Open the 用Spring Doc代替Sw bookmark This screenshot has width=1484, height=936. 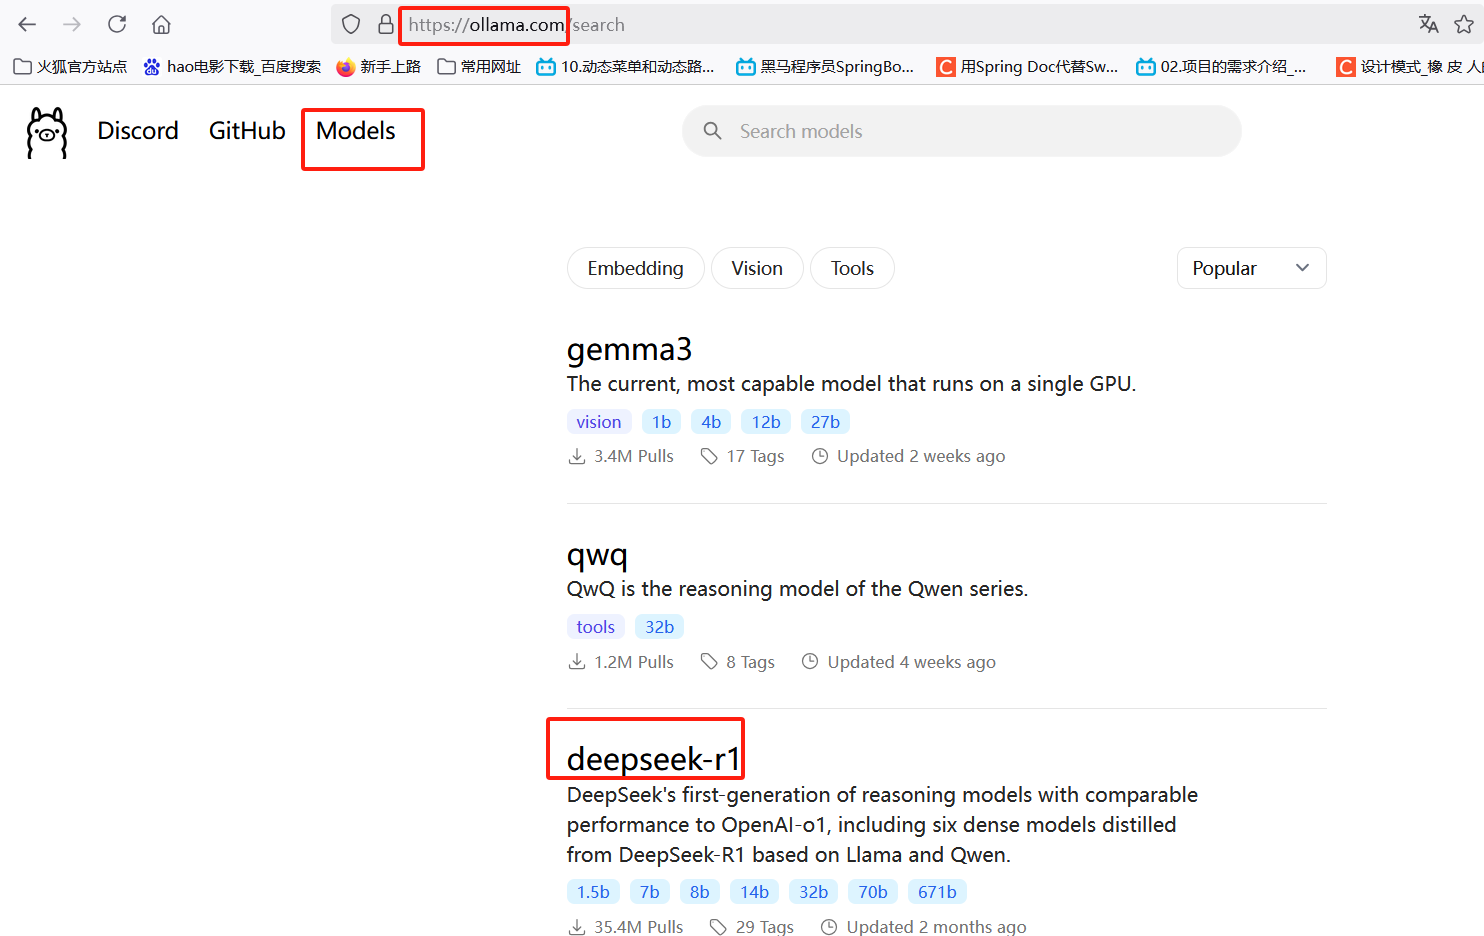[1027, 67]
